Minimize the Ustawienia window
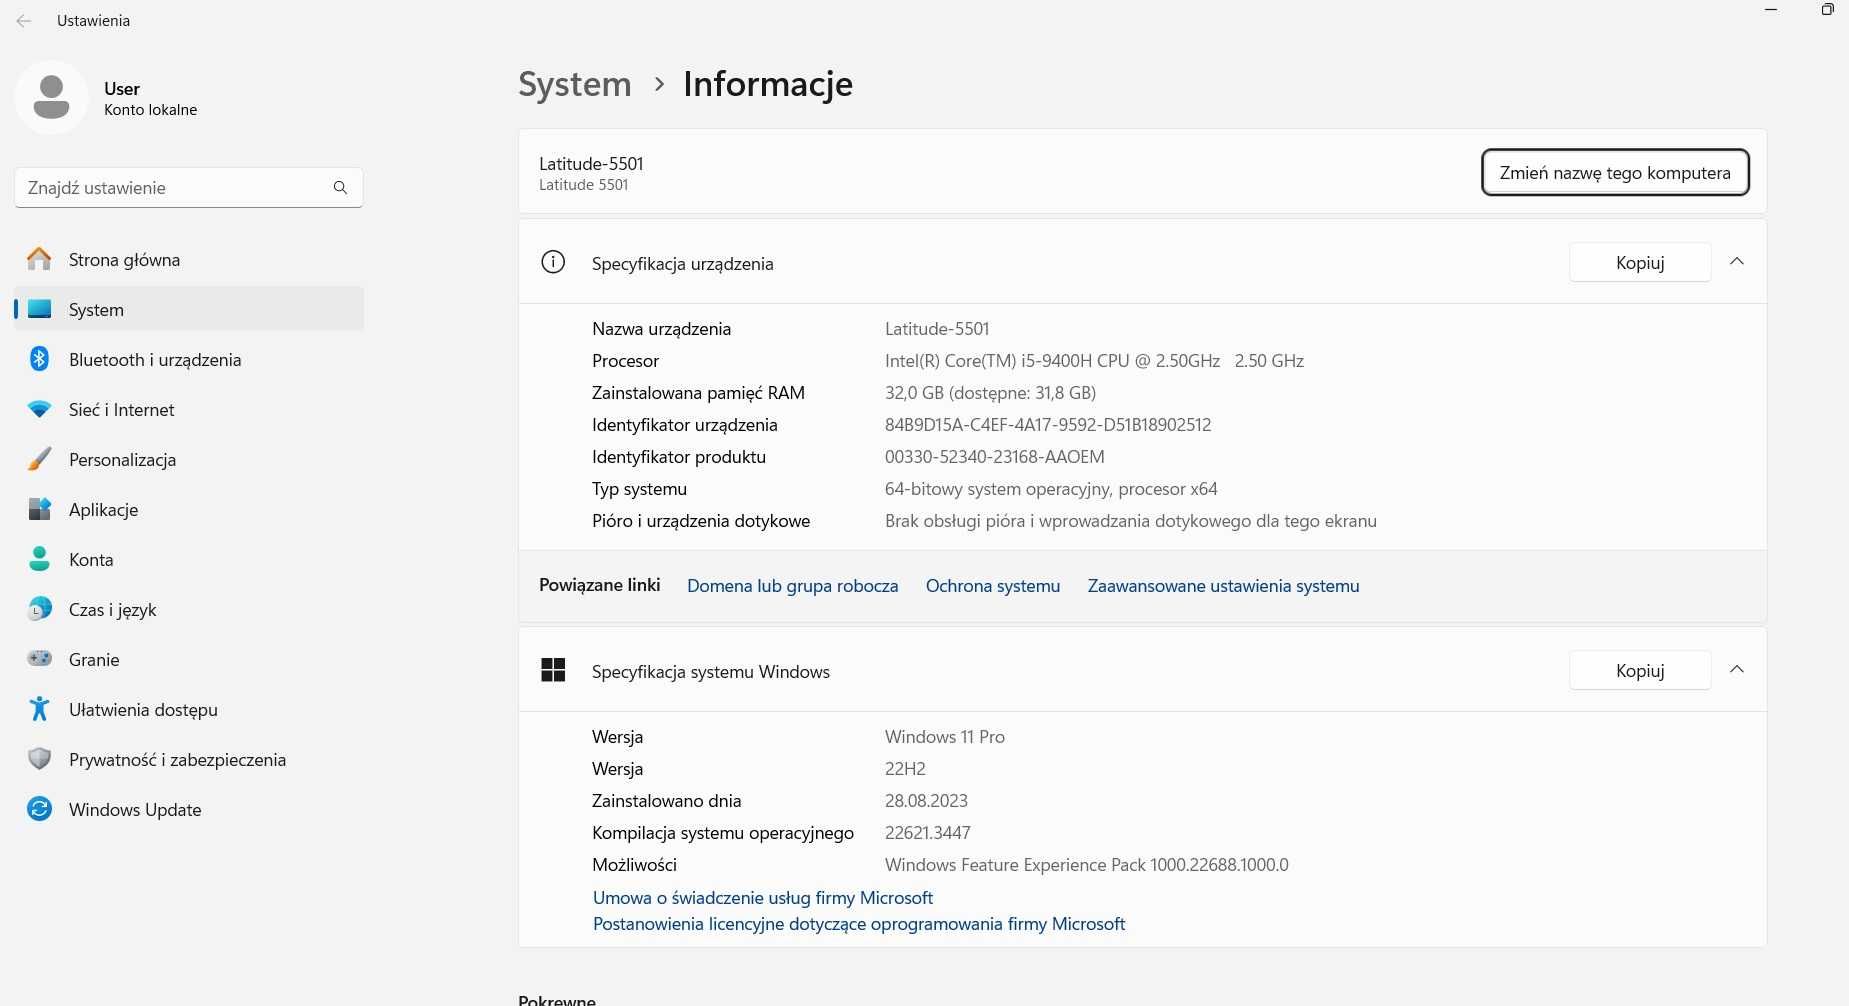 tap(1771, 10)
